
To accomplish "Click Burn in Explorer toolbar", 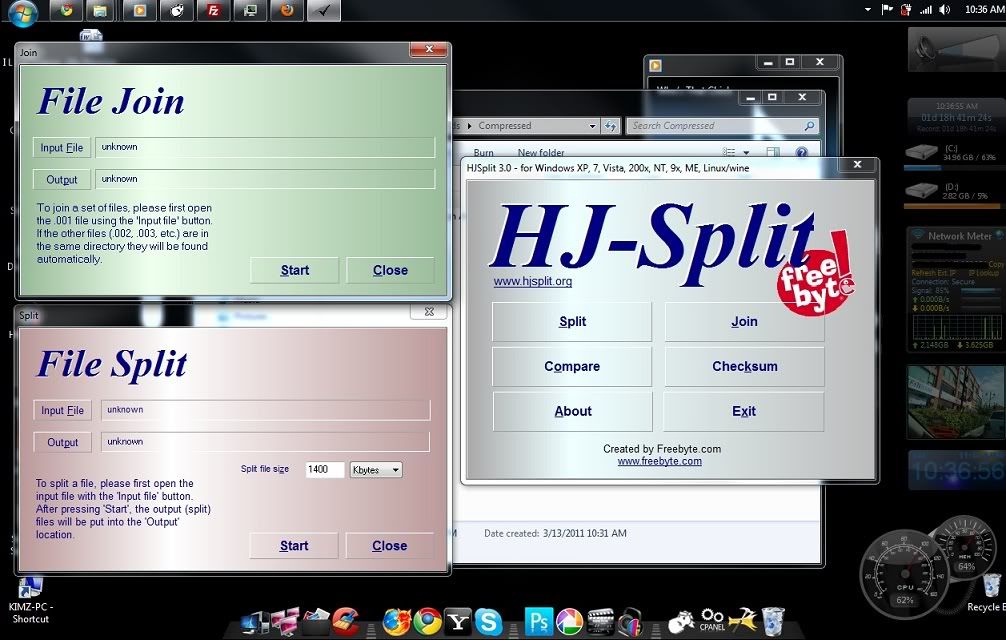I will [484, 153].
